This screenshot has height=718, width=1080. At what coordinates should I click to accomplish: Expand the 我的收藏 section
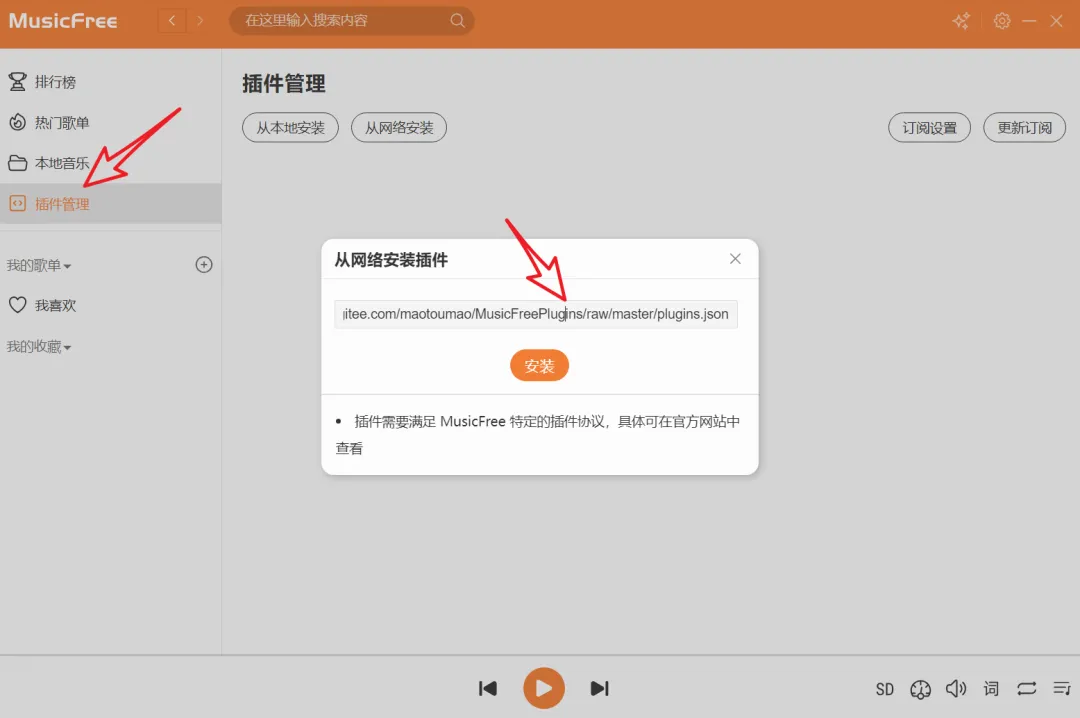[39, 347]
